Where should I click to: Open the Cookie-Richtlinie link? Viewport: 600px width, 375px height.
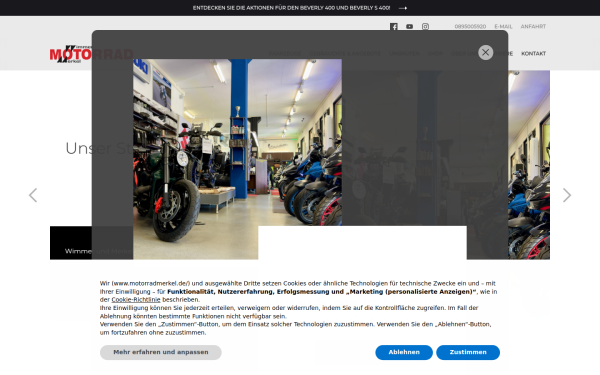point(136,300)
